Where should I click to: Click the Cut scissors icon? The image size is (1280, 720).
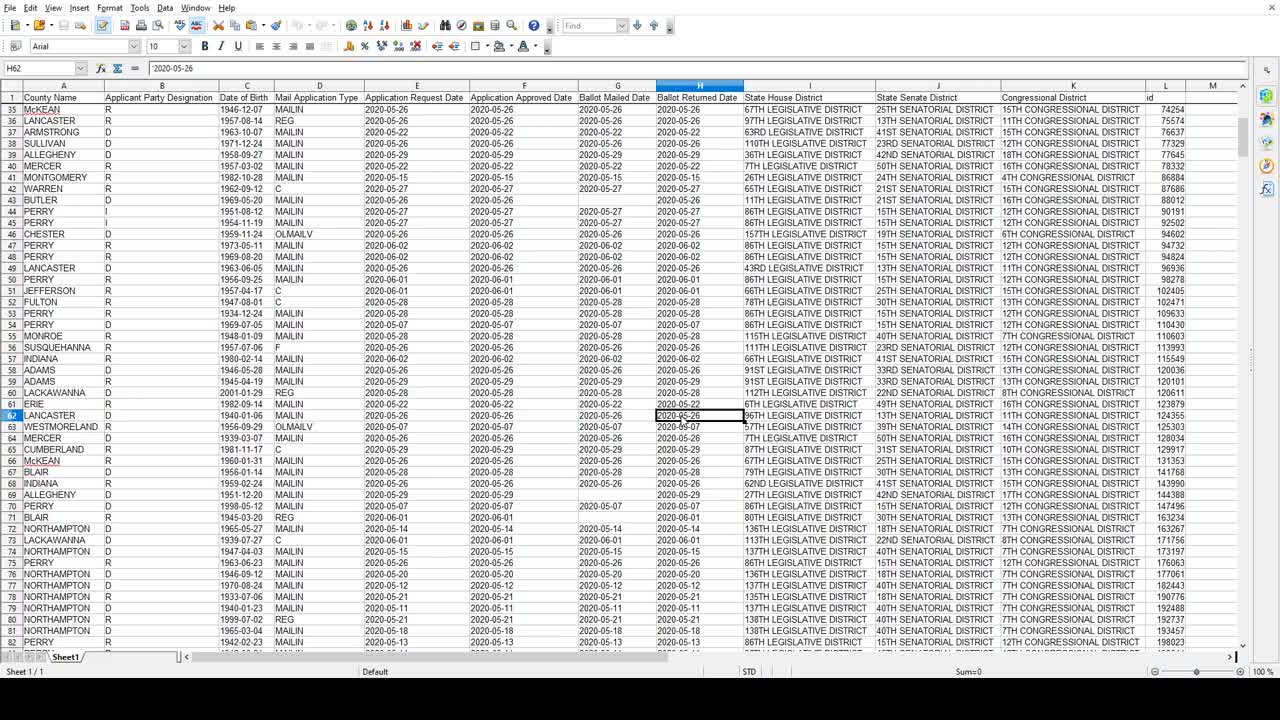tap(218, 25)
